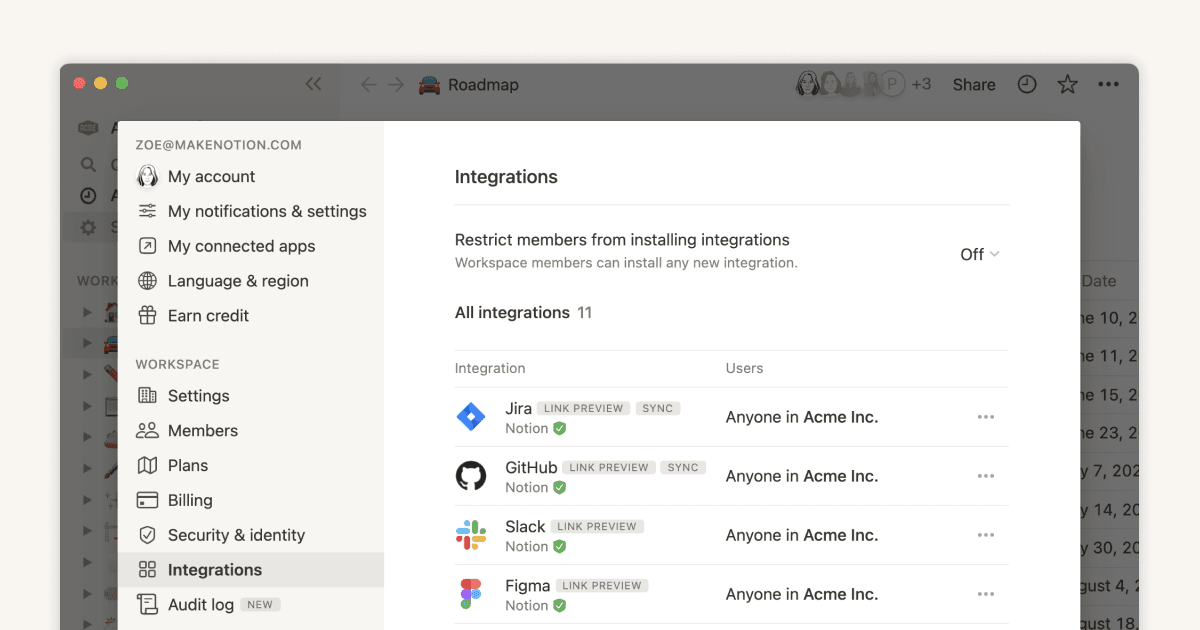Open workspace Members settings
Viewport: 1200px width, 630px height.
204,430
